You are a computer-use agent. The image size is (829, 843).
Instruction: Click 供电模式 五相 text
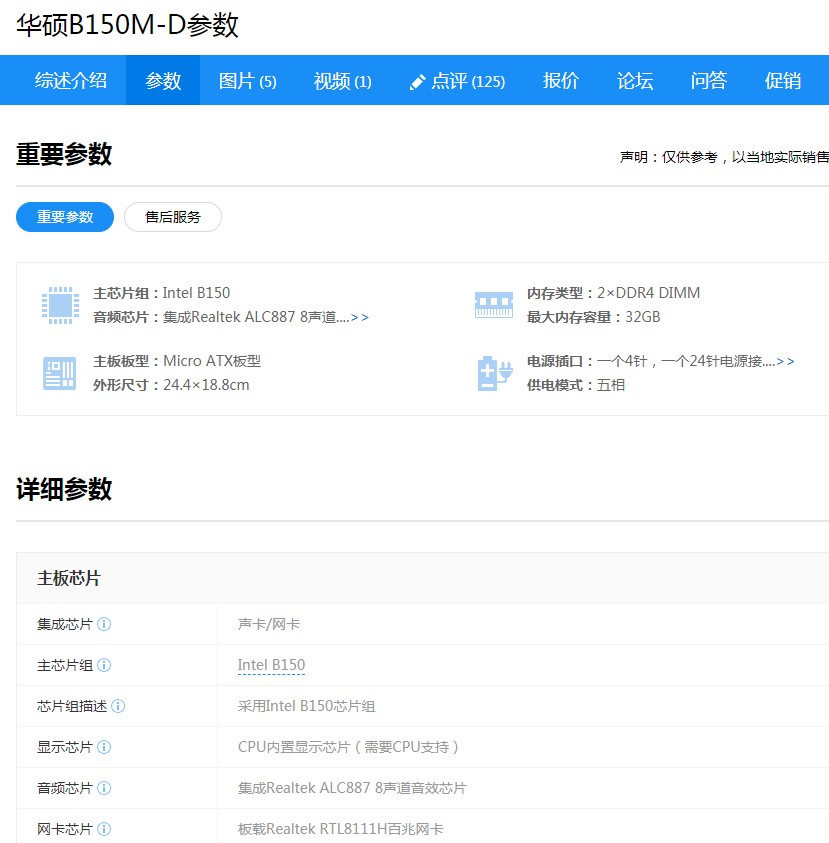pyautogui.click(x=576, y=385)
